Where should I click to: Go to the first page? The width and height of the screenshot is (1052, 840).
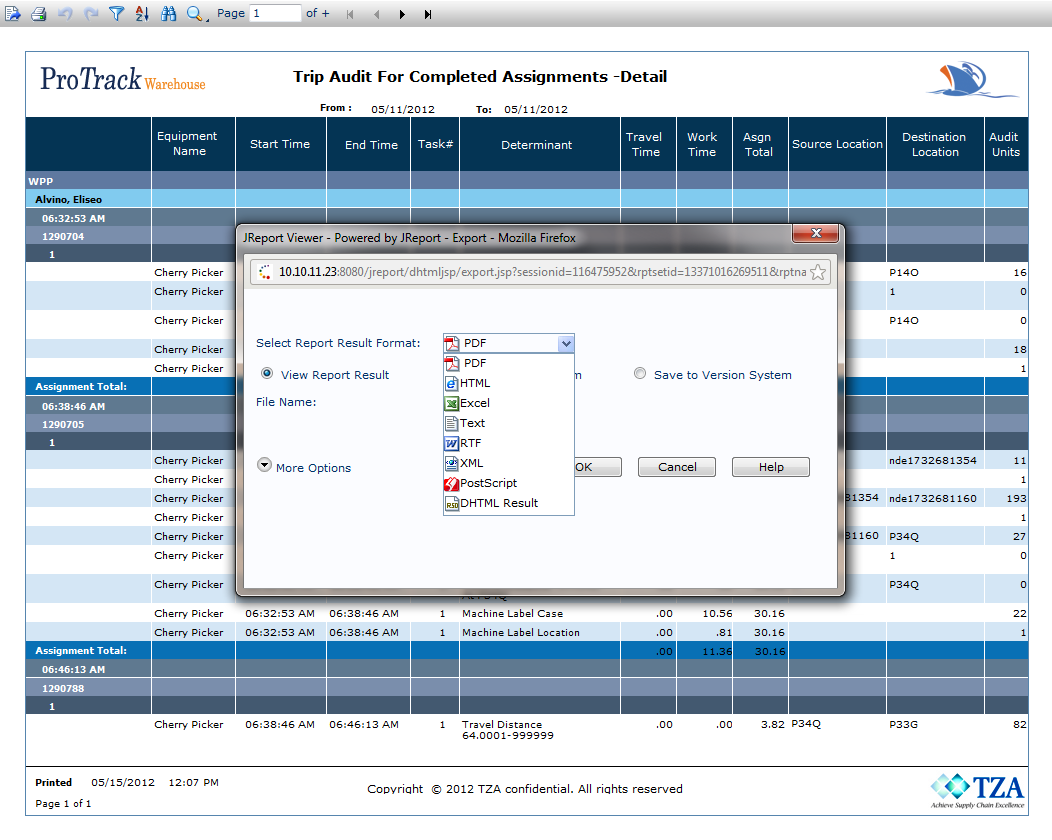click(x=350, y=14)
